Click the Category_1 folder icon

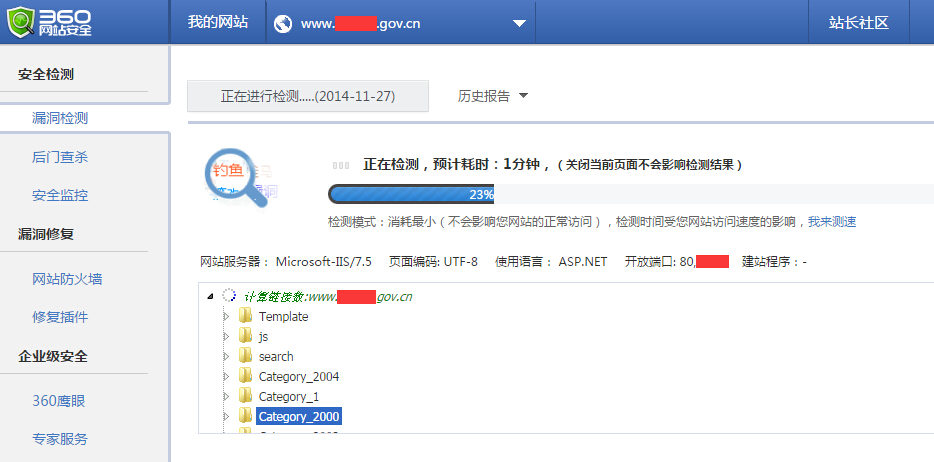[x=245, y=396]
